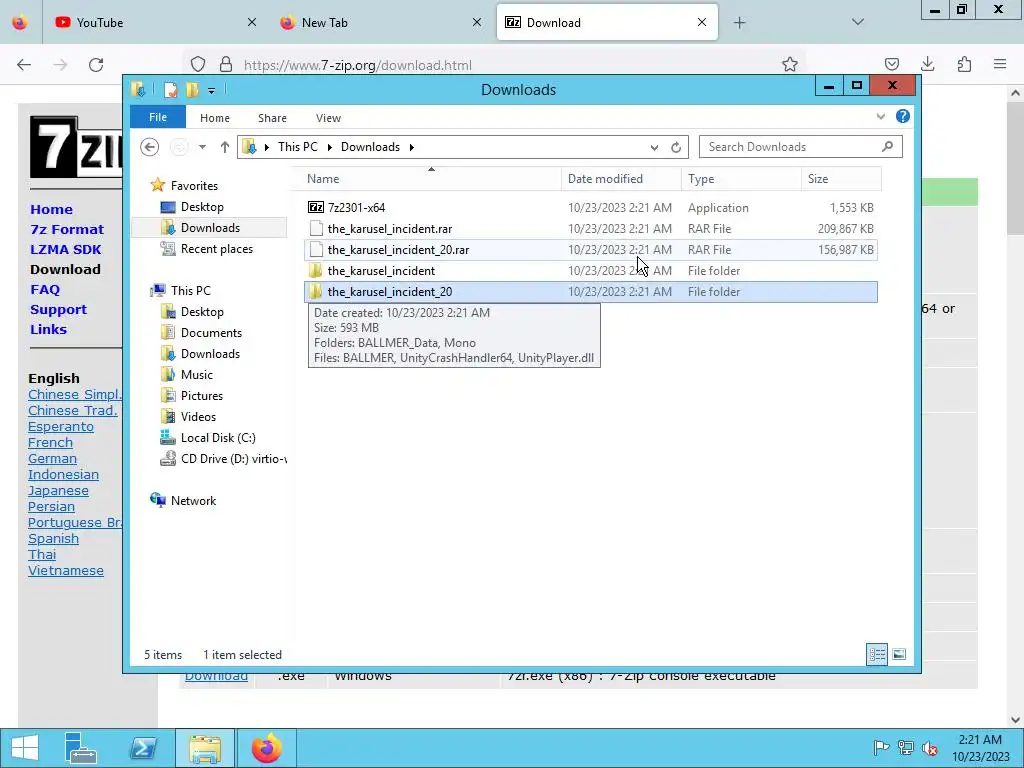This screenshot has width=1024, height=768.
Task: Open Firefox hamburger application menu
Action: pyautogui.click(x=1000, y=64)
